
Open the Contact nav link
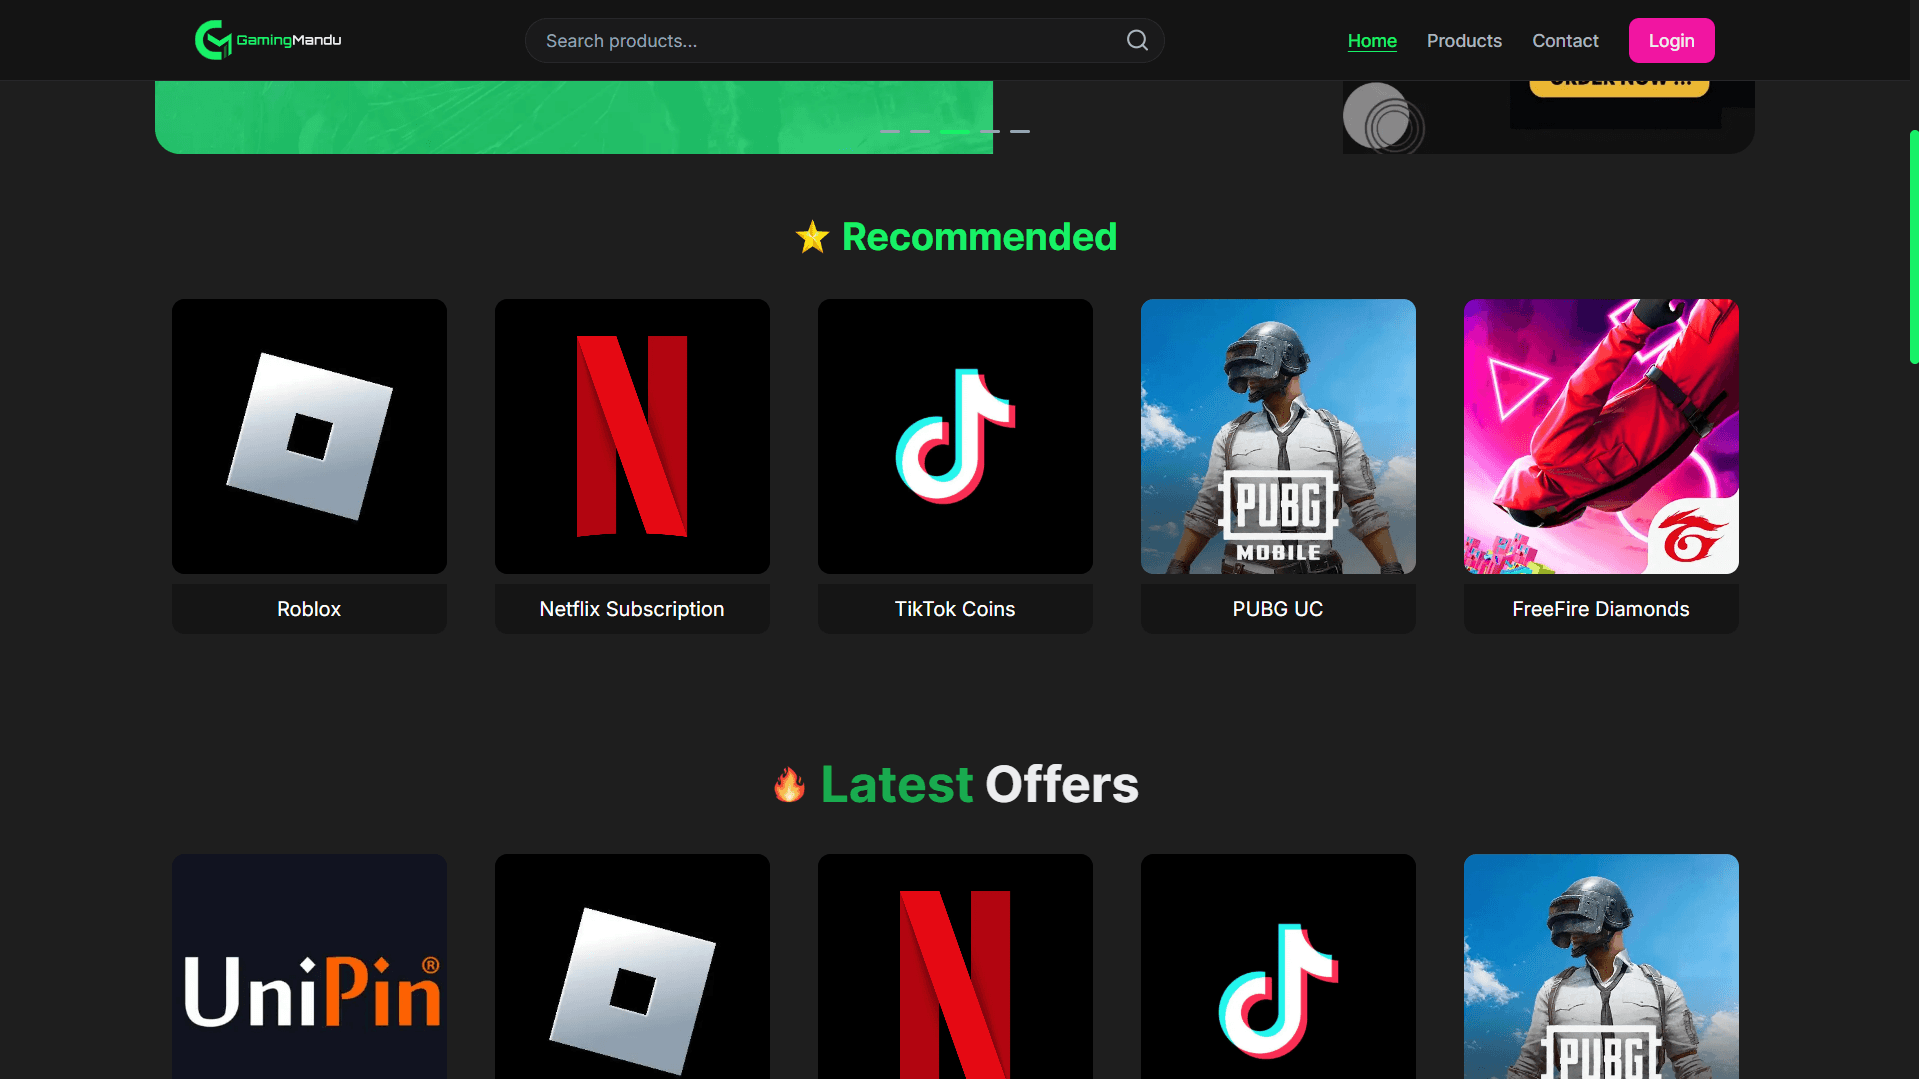point(1565,41)
